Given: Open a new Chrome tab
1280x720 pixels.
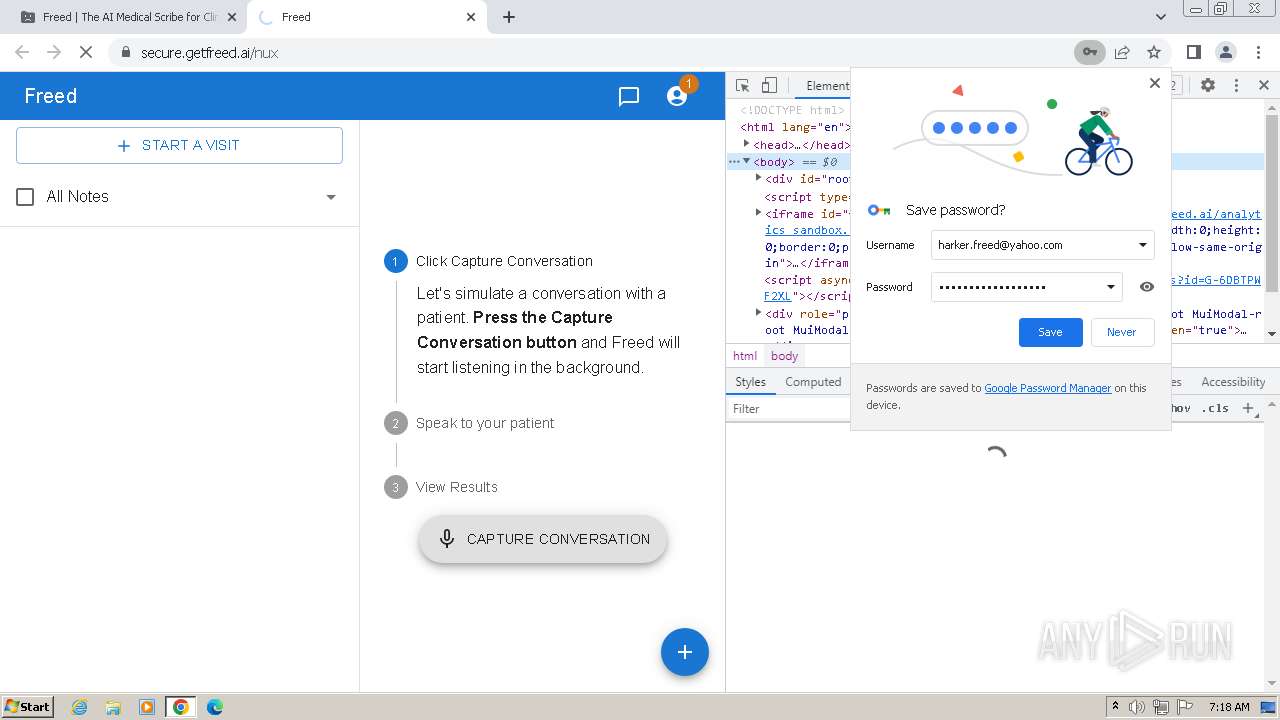Looking at the screenshot, I should point(508,17).
